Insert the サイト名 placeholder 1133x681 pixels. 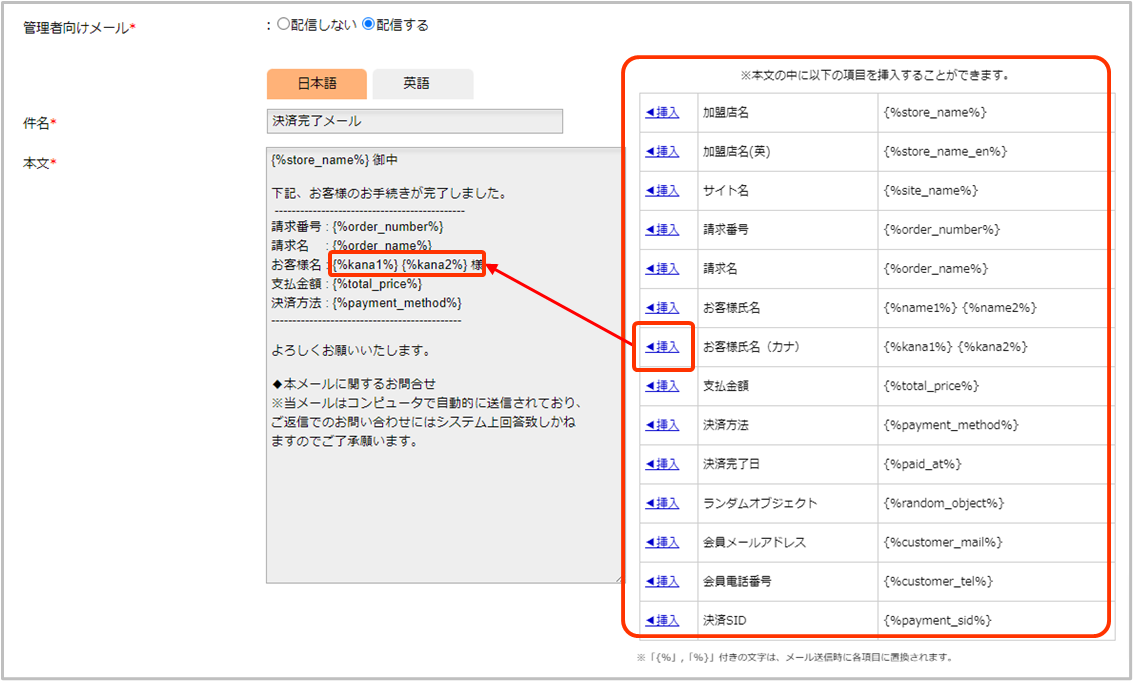point(662,190)
